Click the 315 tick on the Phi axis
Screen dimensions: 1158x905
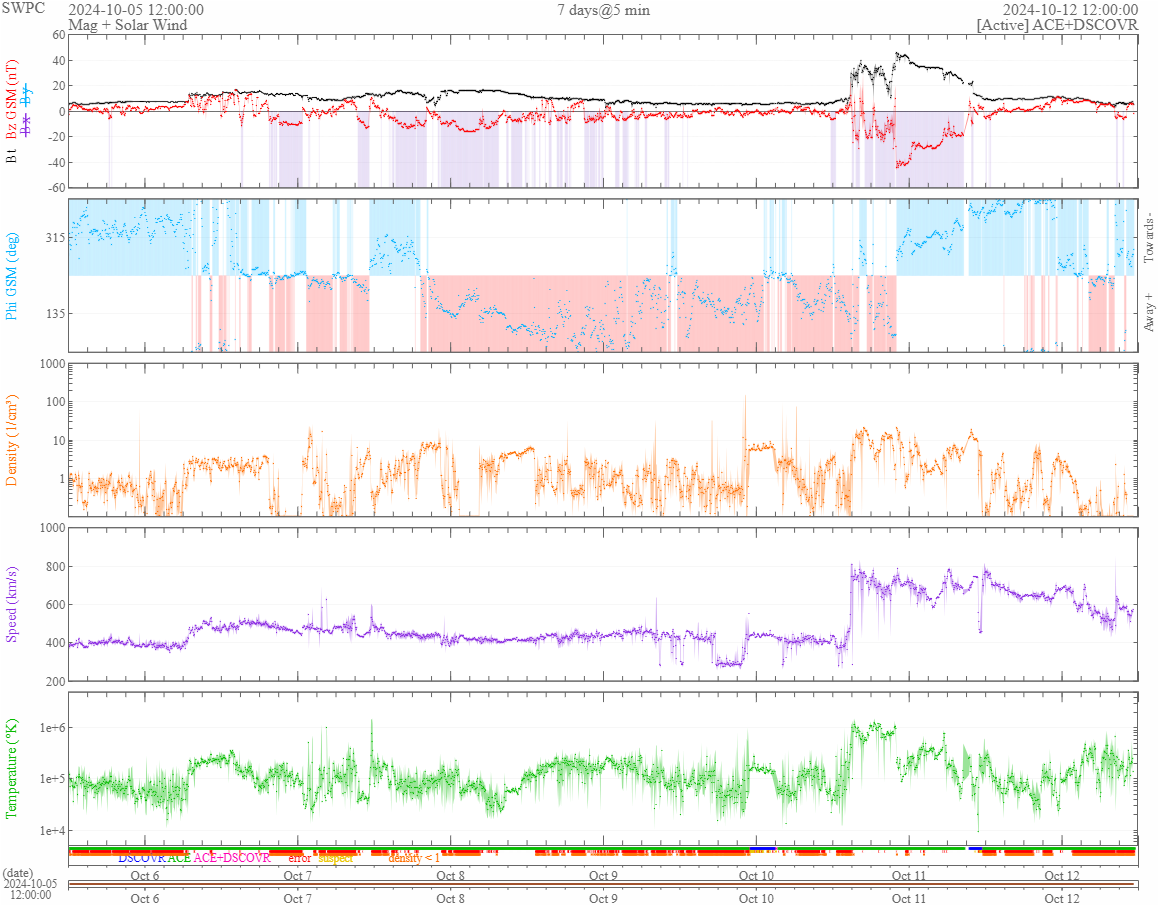(55, 237)
